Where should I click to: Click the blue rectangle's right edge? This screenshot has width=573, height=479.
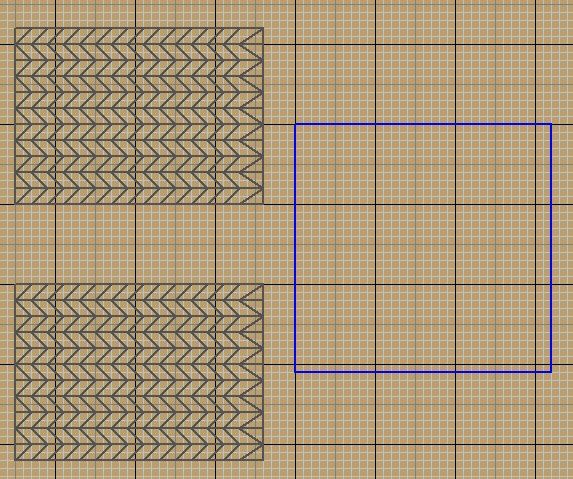click(551, 248)
